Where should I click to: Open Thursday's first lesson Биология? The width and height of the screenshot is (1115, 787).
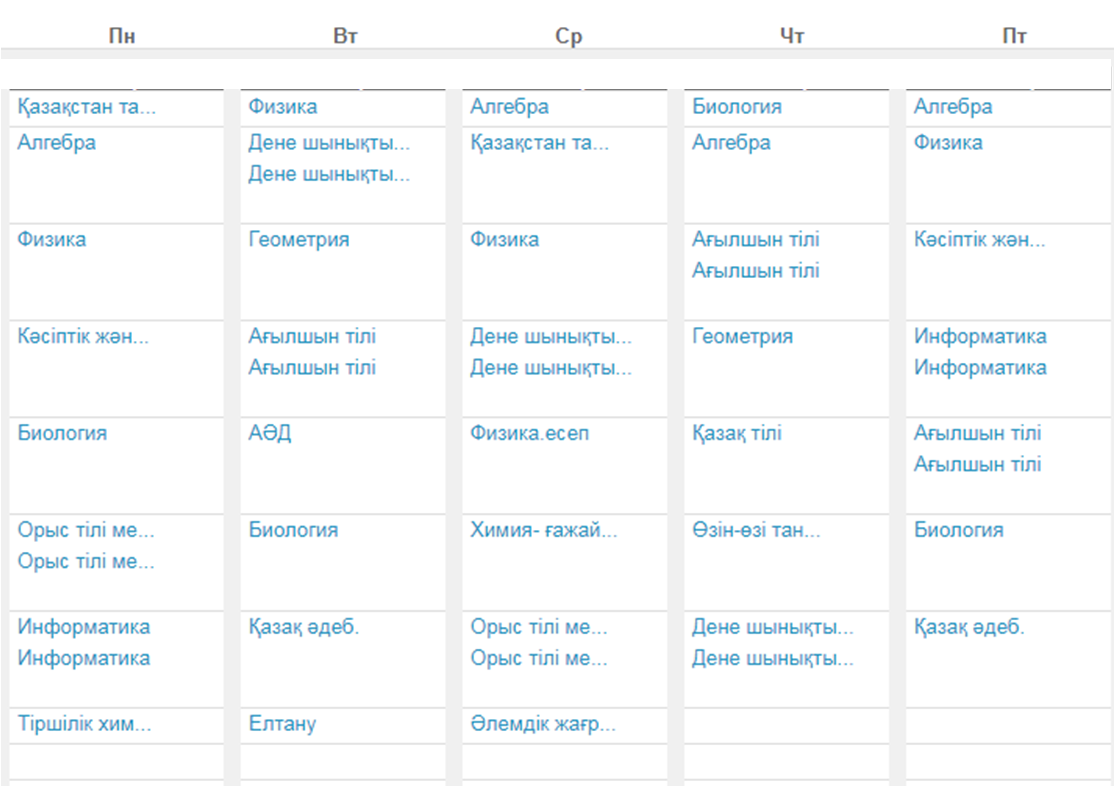tap(737, 107)
